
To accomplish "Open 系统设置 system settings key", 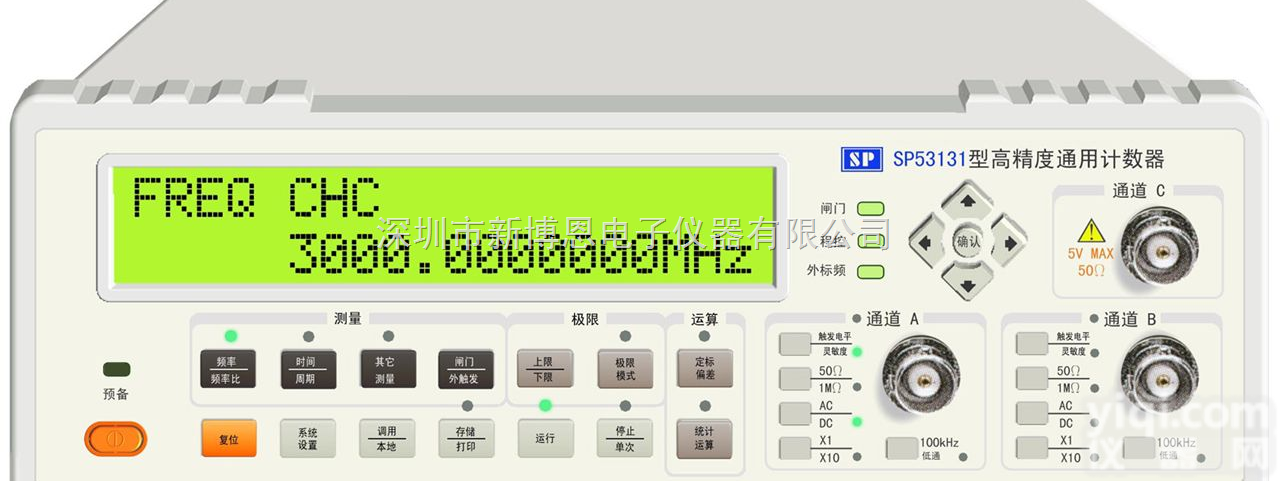I will pyautogui.click(x=307, y=439).
